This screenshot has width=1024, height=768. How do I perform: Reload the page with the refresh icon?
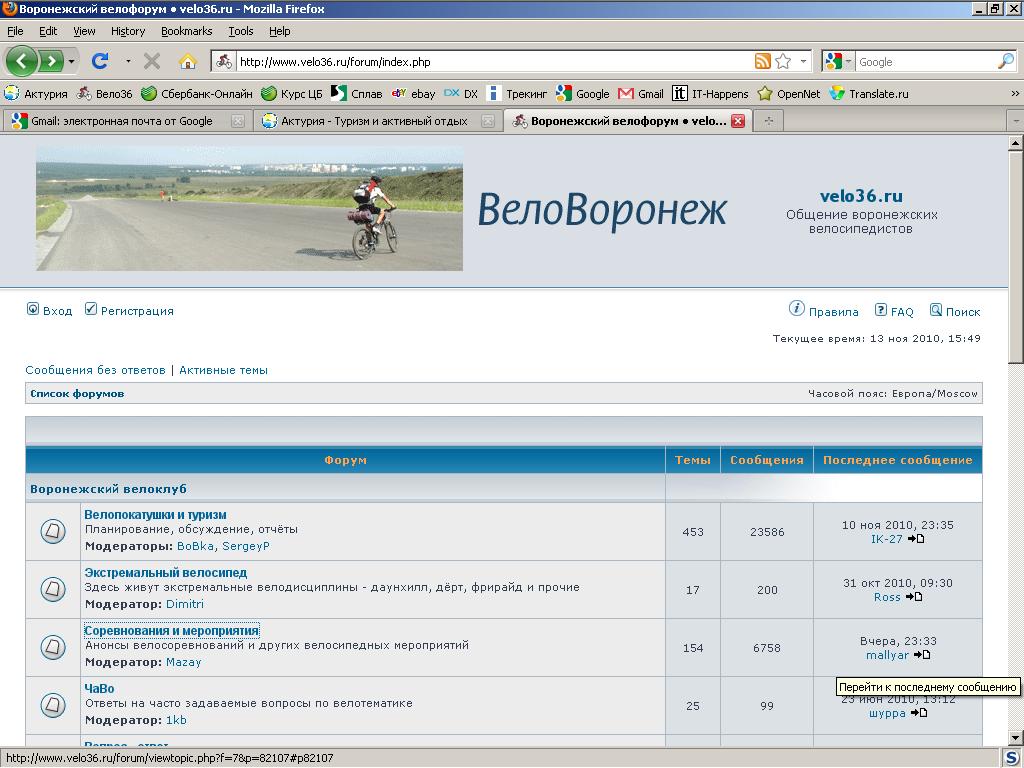(x=100, y=61)
